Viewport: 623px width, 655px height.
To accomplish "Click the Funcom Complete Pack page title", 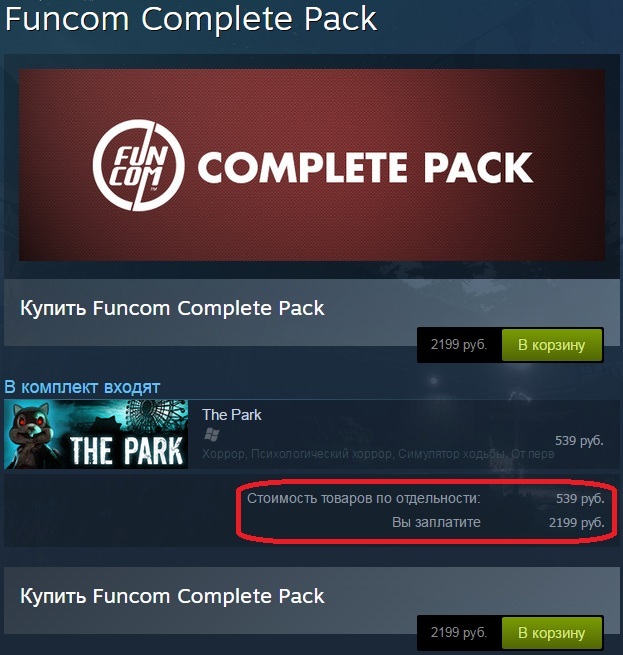I will tap(191, 19).
